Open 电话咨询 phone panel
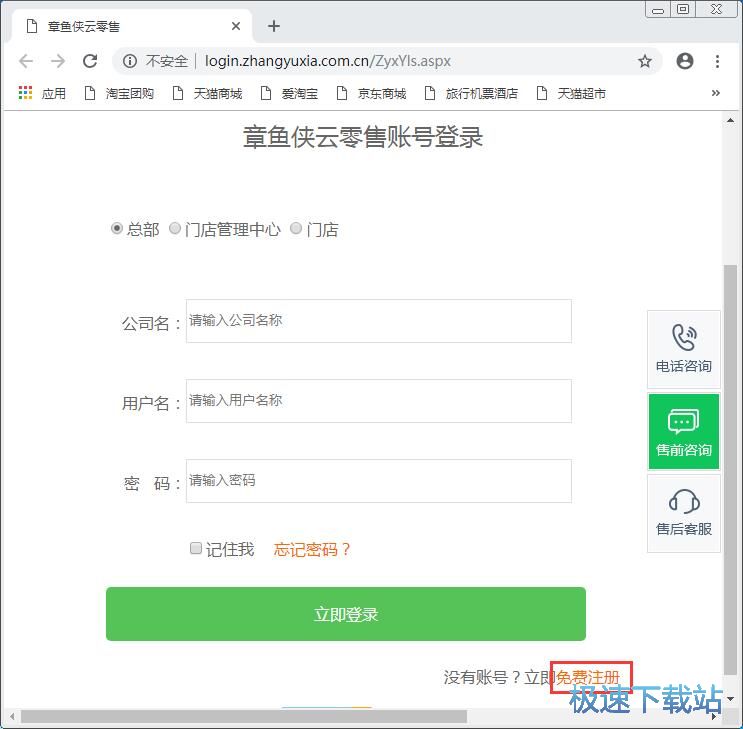This screenshot has width=743, height=729. coord(684,349)
